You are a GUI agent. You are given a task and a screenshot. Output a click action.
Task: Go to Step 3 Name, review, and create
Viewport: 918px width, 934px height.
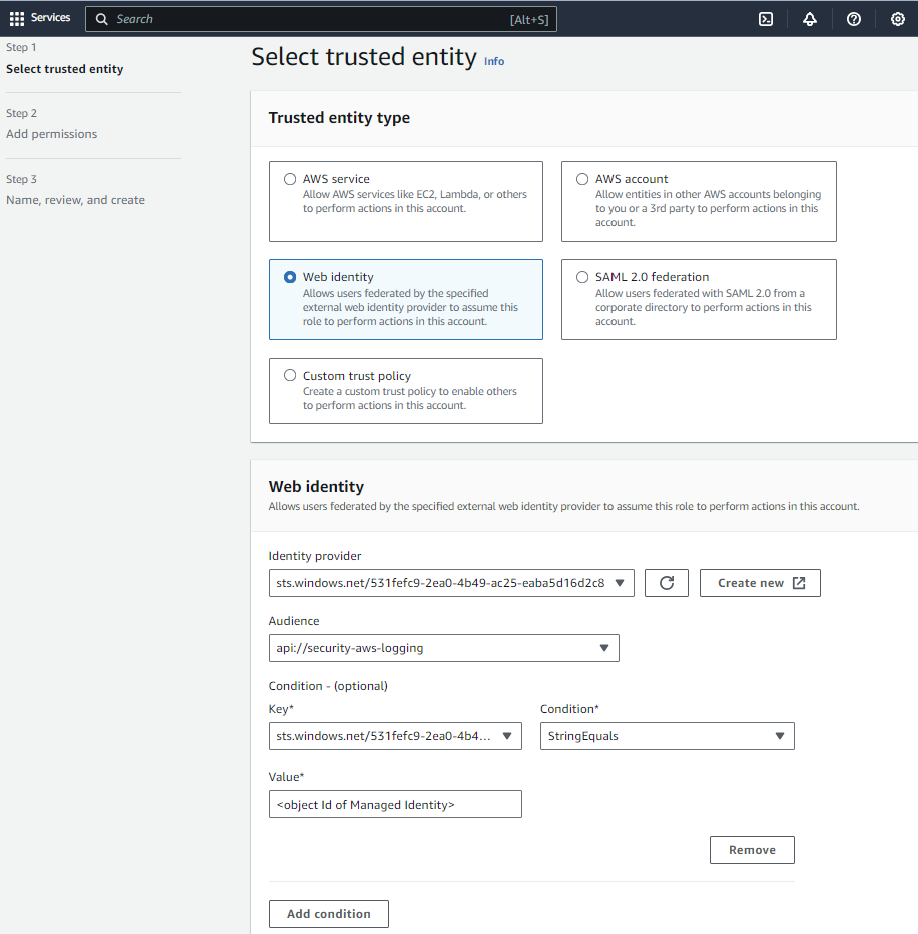pos(75,200)
